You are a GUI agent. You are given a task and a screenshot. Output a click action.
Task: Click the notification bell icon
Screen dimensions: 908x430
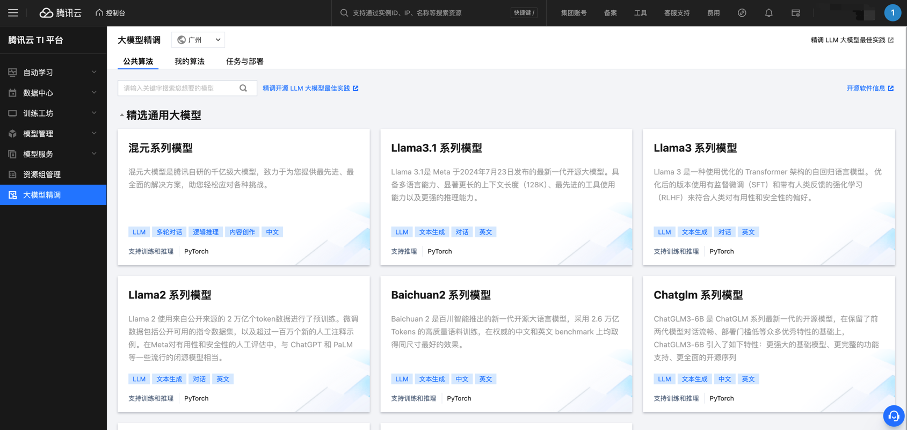pos(768,13)
